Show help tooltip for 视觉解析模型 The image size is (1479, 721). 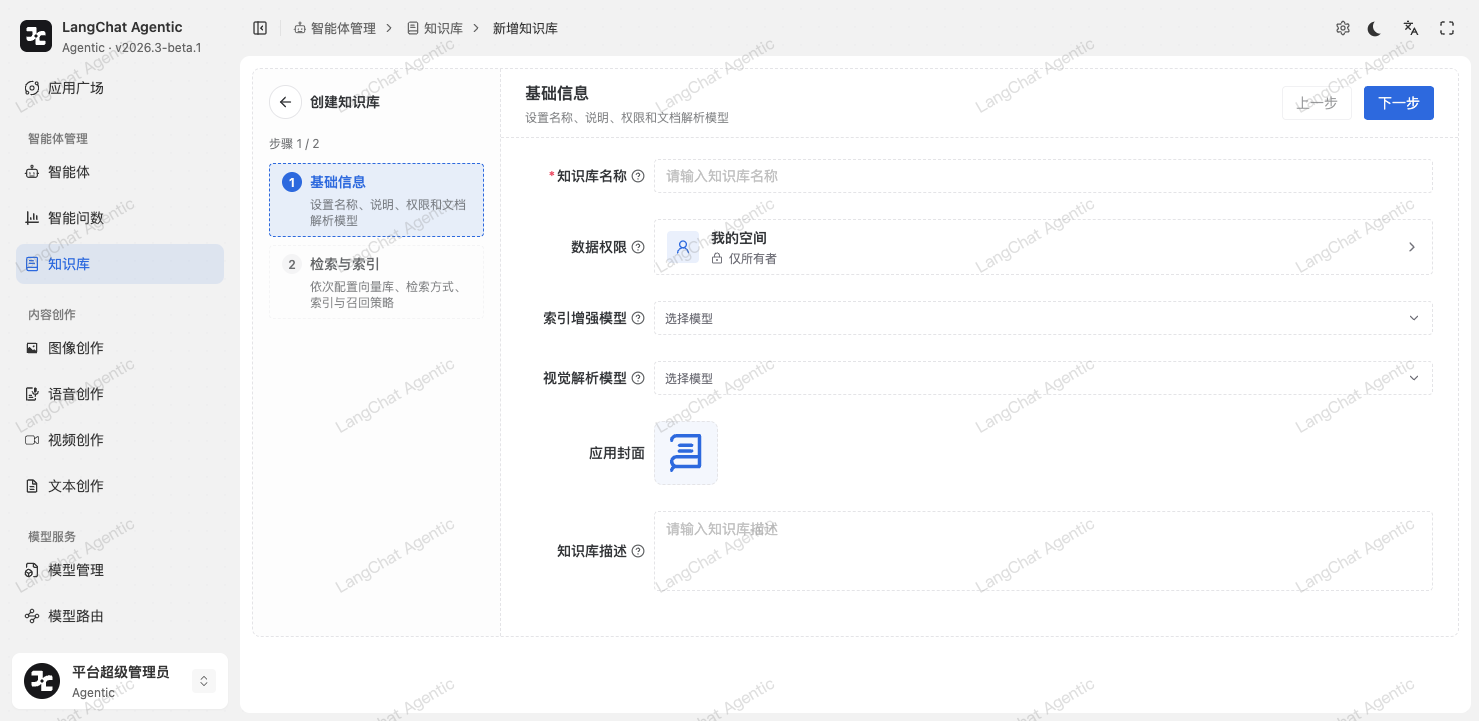point(638,378)
